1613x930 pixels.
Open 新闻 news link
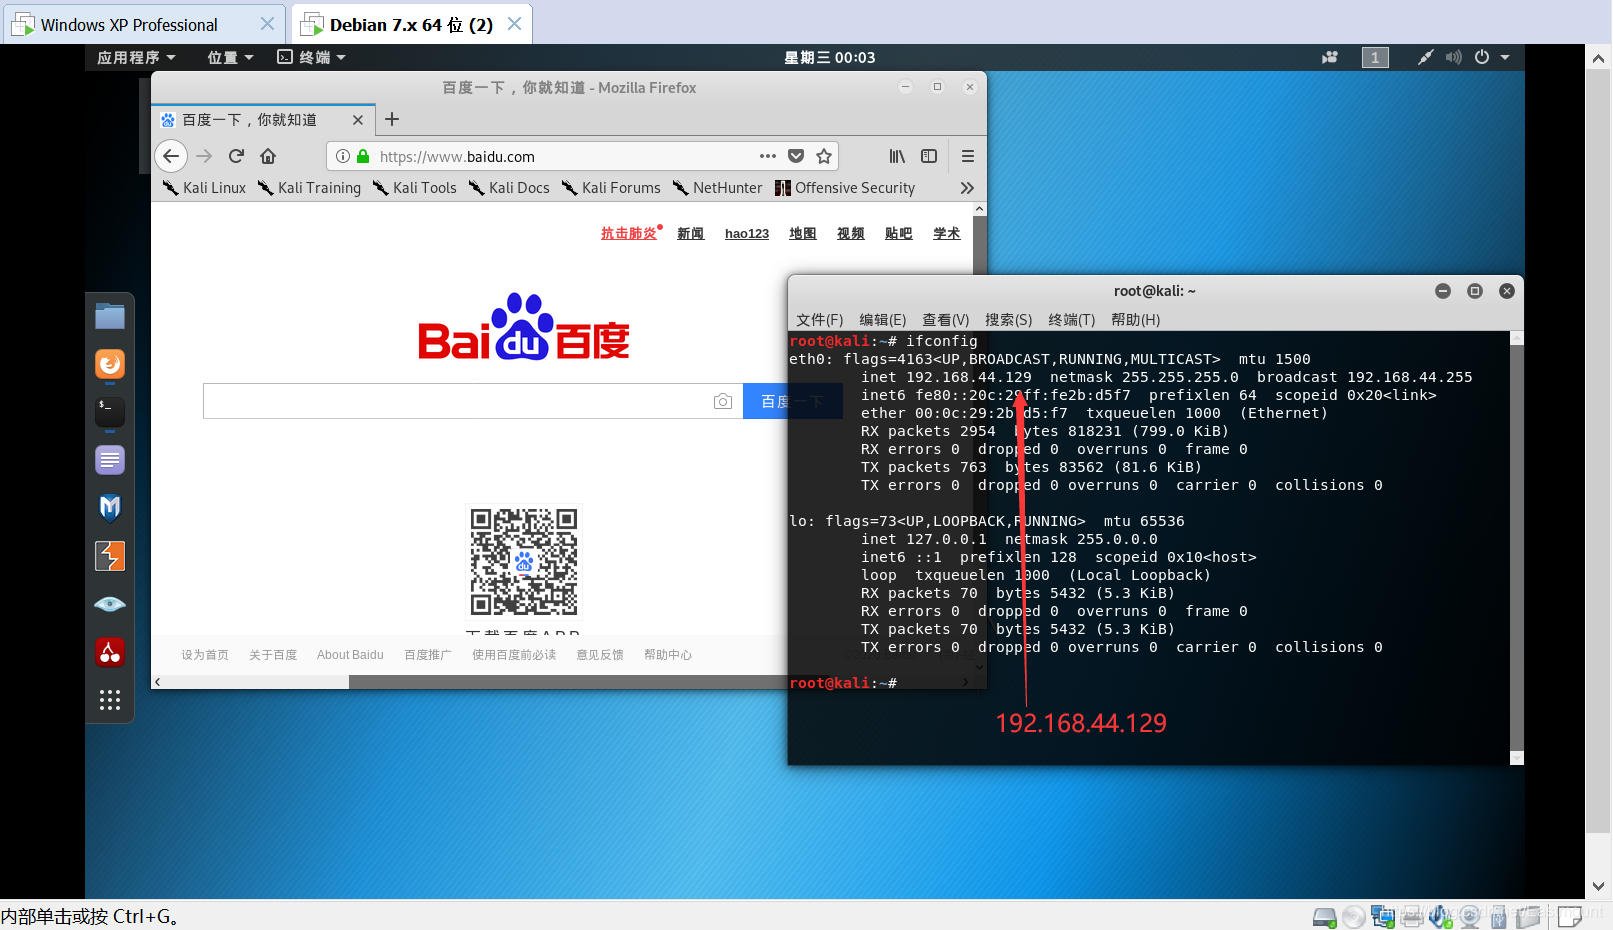(x=690, y=233)
